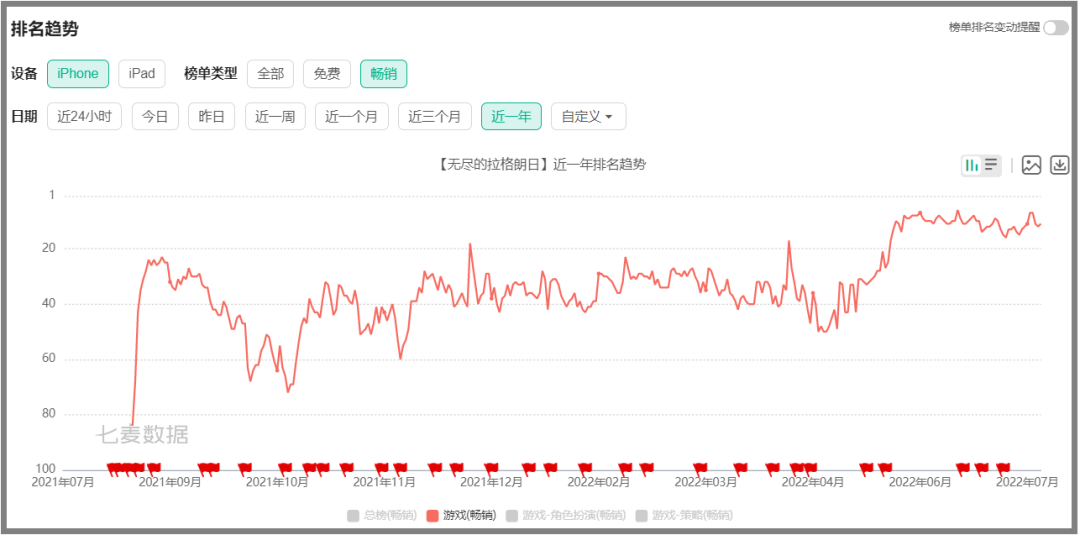Choose 全部 chart type
The width and height of the screenshot is (1080, 535).
pos(270,73)
